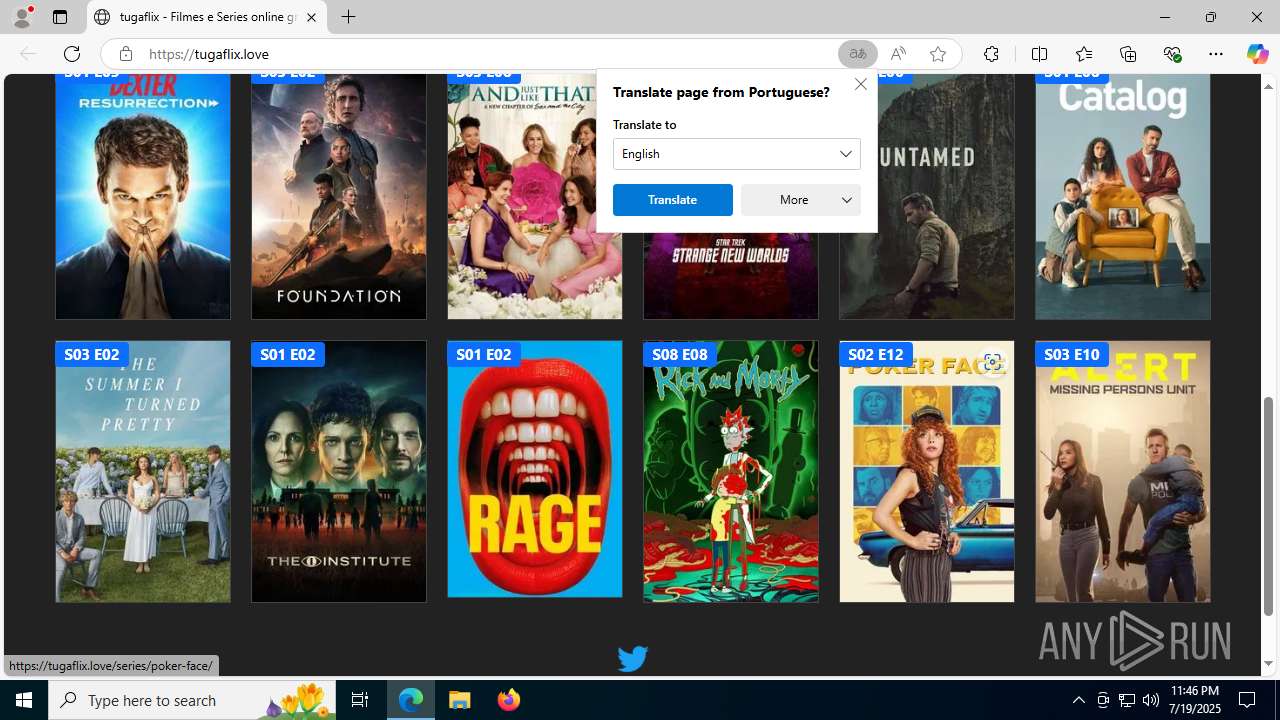This screenshot has height=720, width=1280.
Task: Click the Twitter bird icon
Action: click(x=632, y=658)
